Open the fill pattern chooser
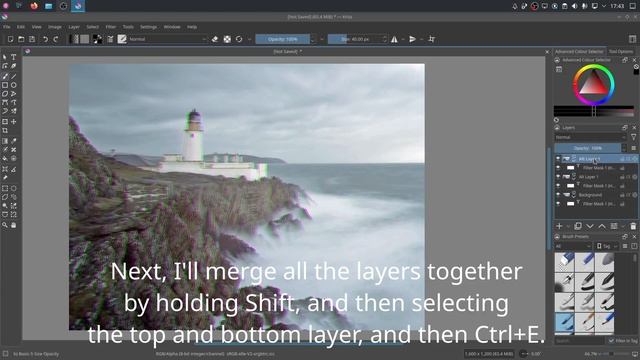 point(84,39)
